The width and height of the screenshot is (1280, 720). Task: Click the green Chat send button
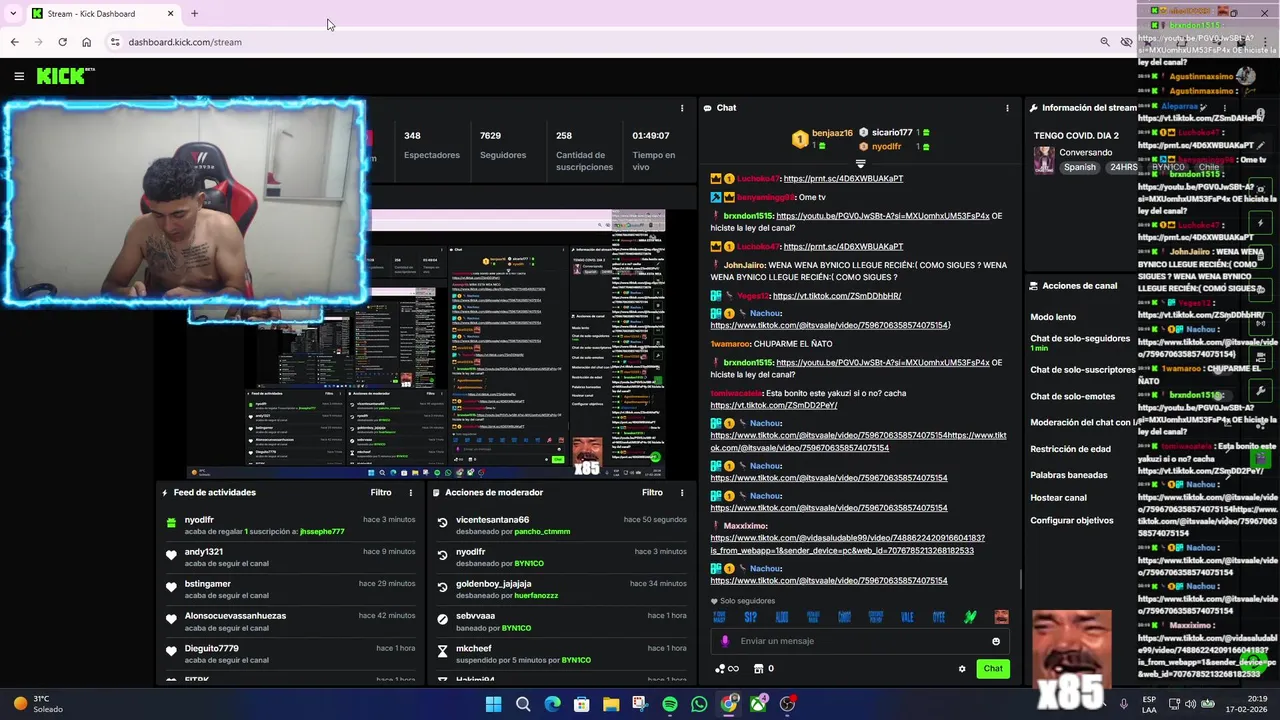[992, 669]
